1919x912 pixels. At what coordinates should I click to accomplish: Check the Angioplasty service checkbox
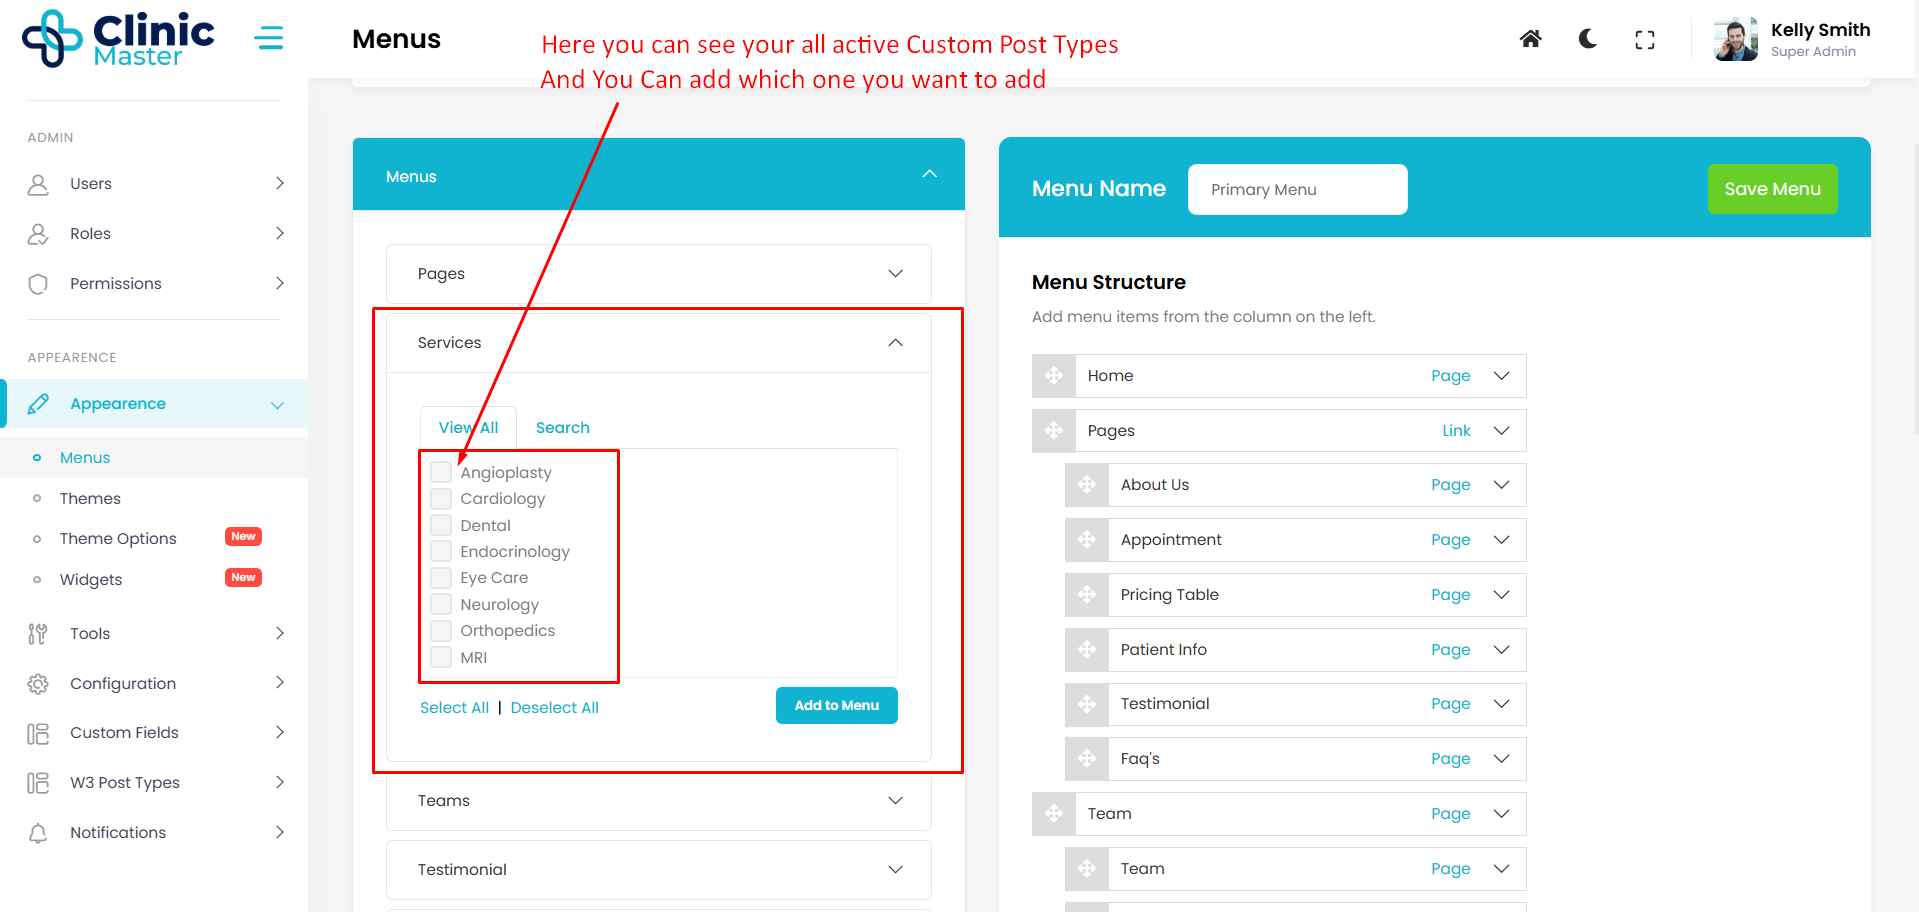pyautogui.click(x=441, y=472)
